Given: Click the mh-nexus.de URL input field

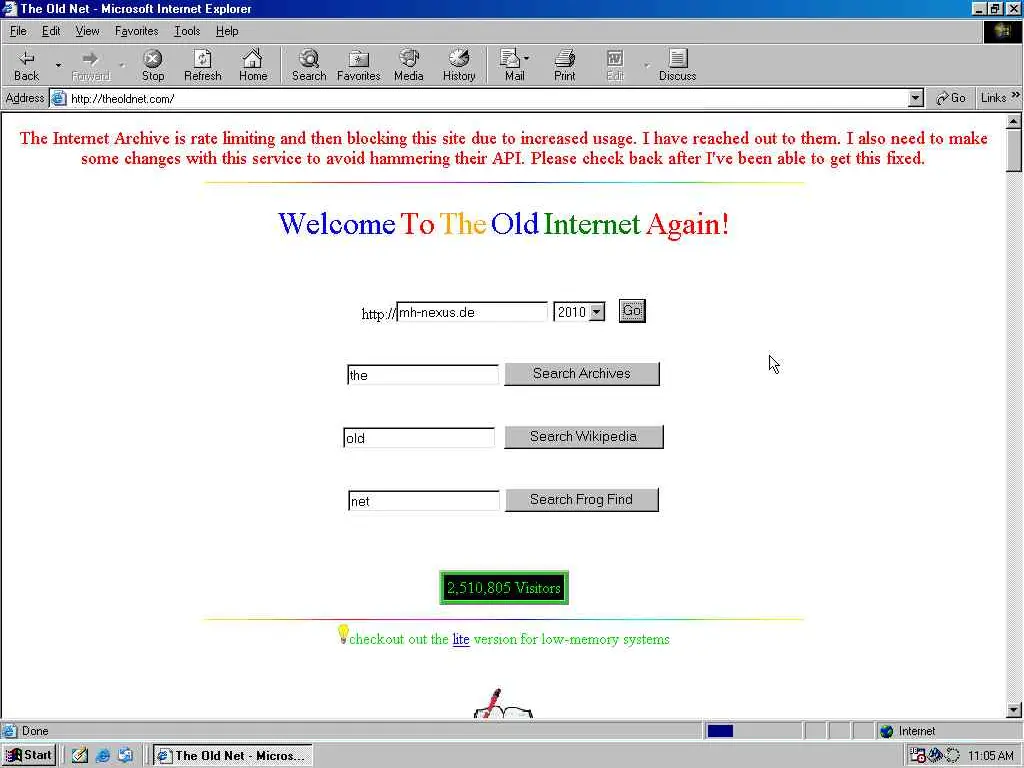Looking at the screenshot, I should pyautogui.click(x=472, y=312).
